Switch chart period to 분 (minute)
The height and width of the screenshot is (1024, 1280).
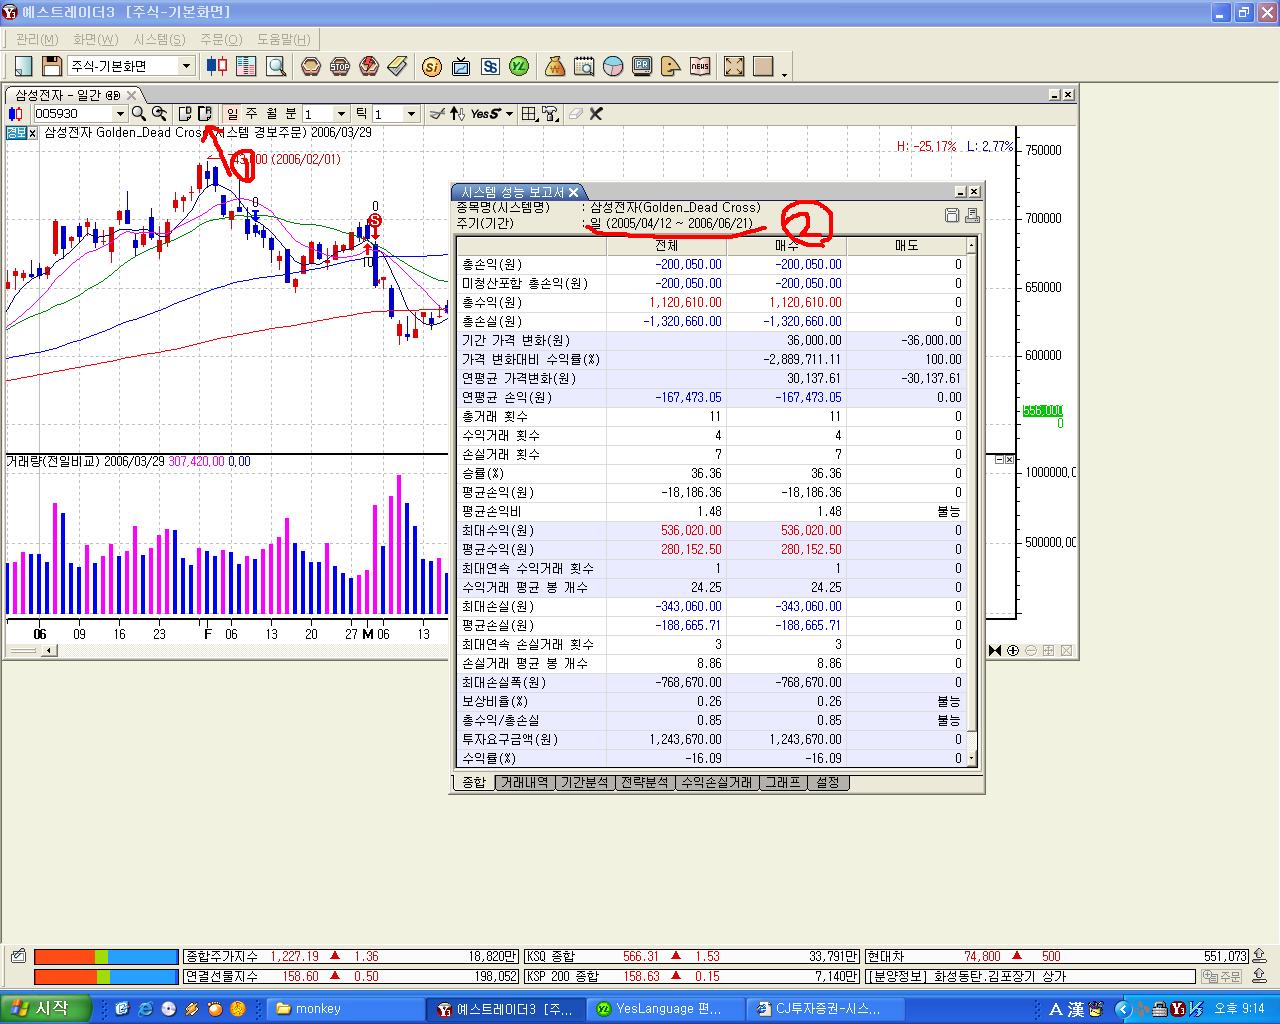[290, 114]
